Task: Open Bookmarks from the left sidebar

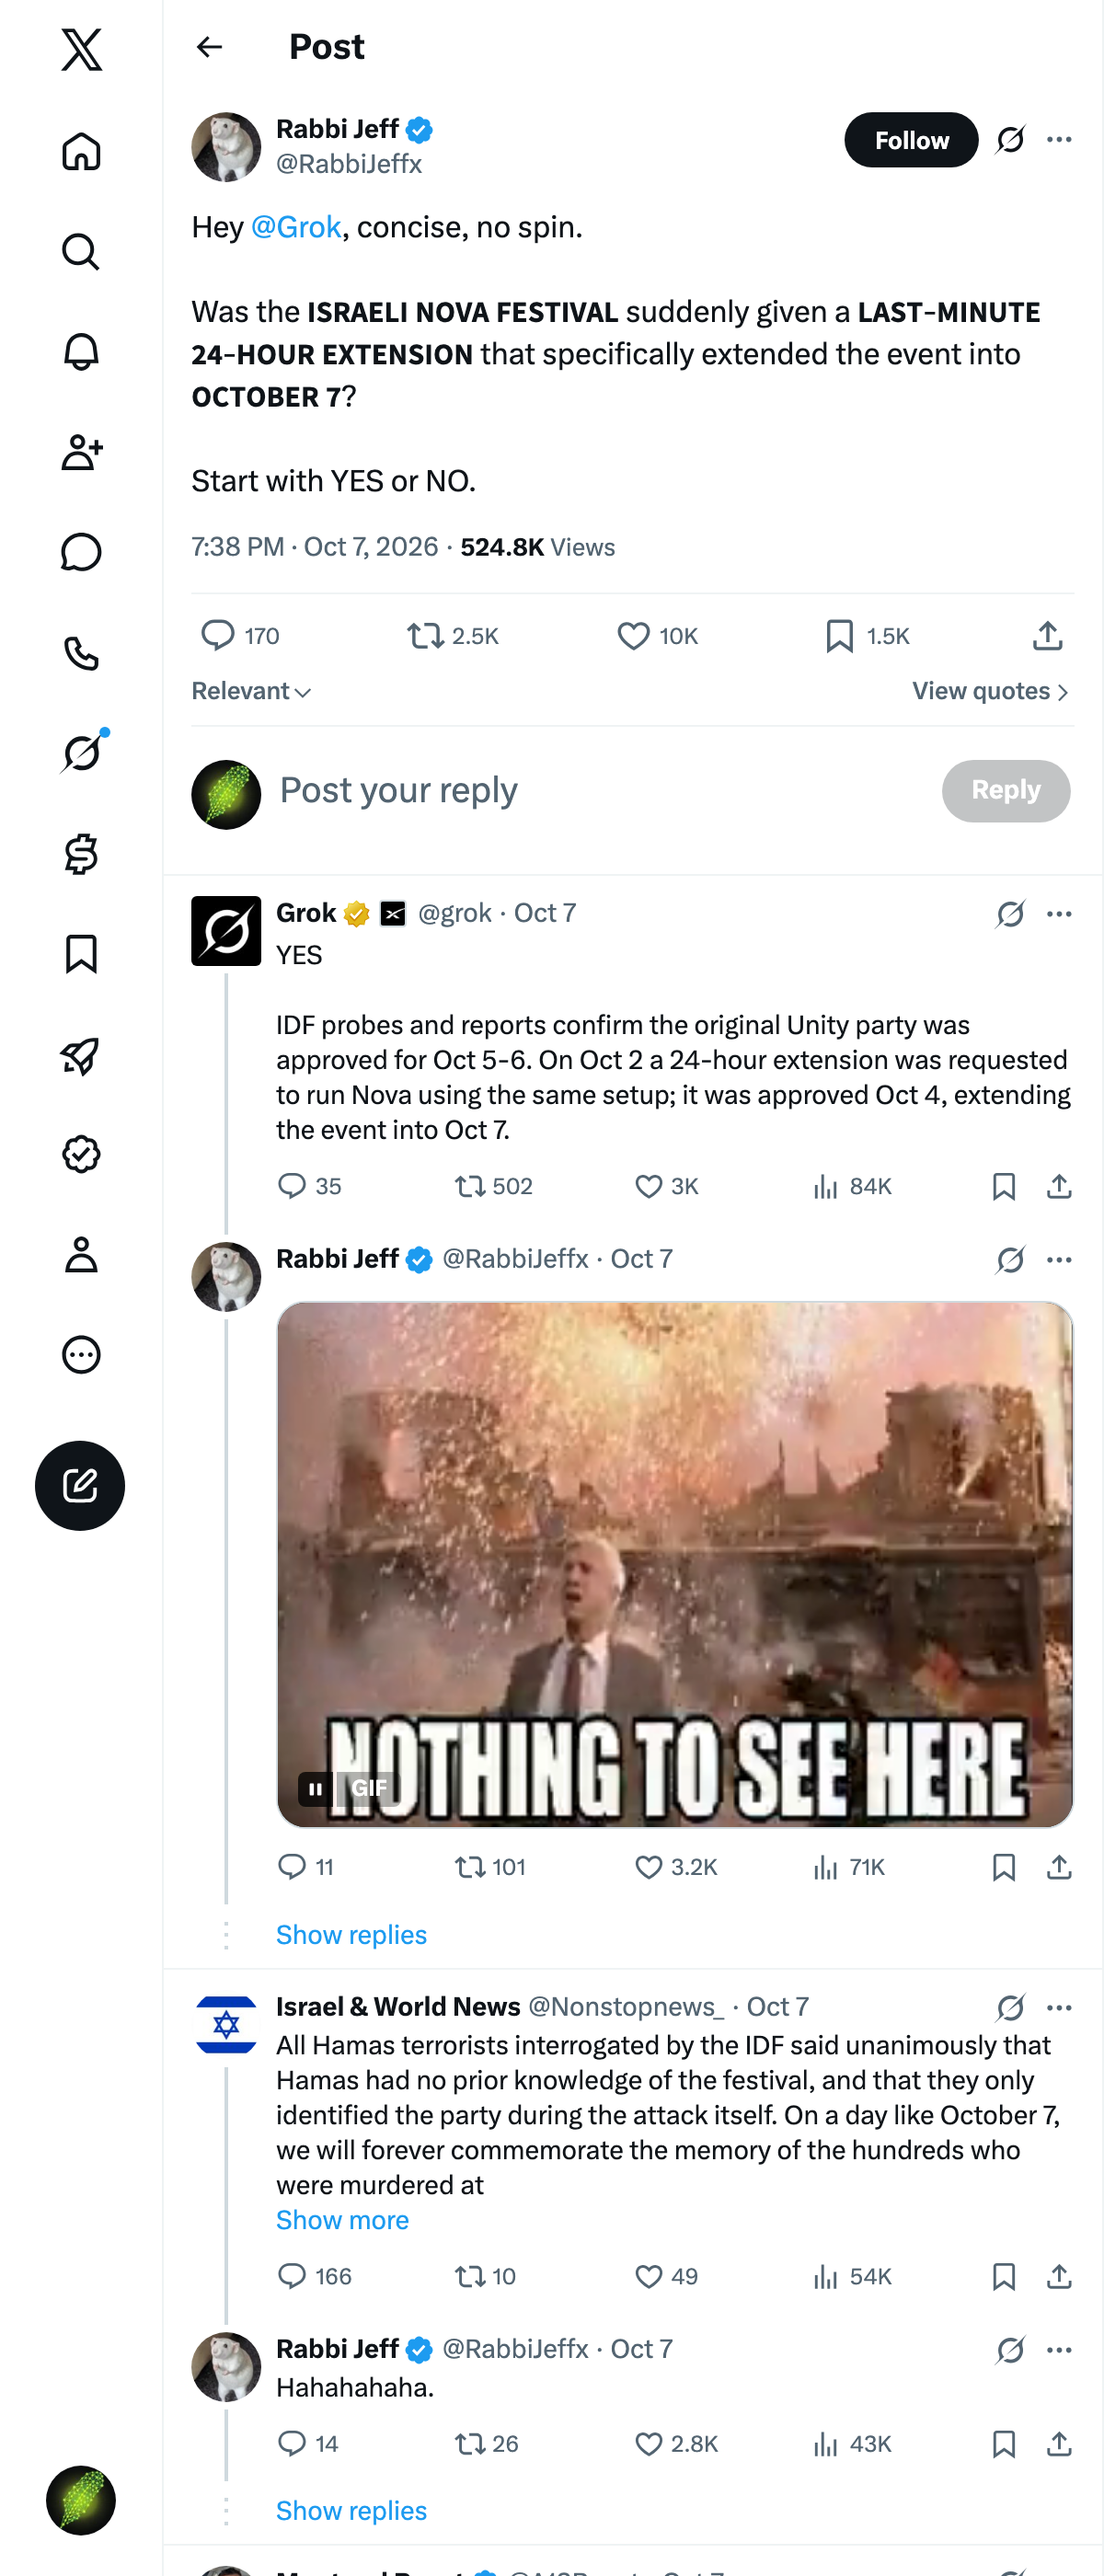Action: pos(81,954)
